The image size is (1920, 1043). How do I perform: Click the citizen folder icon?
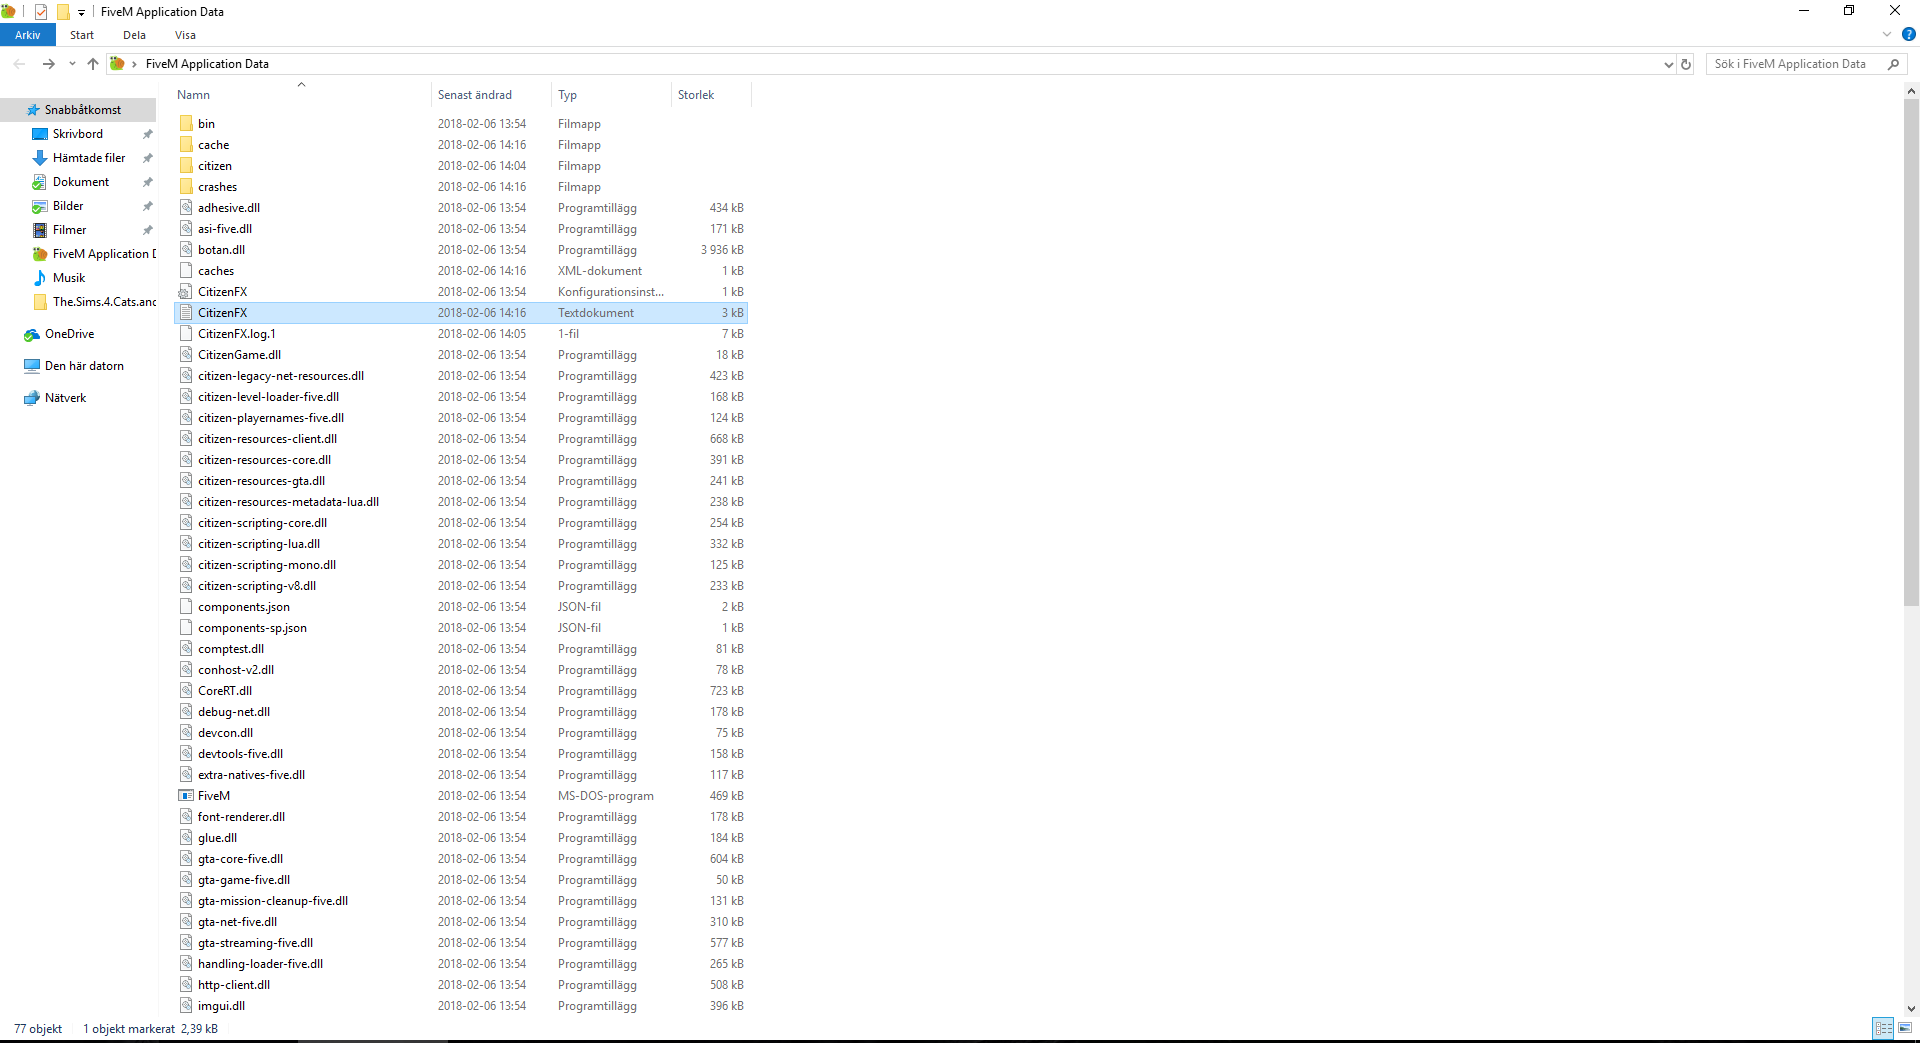click(x=186, y=166)
